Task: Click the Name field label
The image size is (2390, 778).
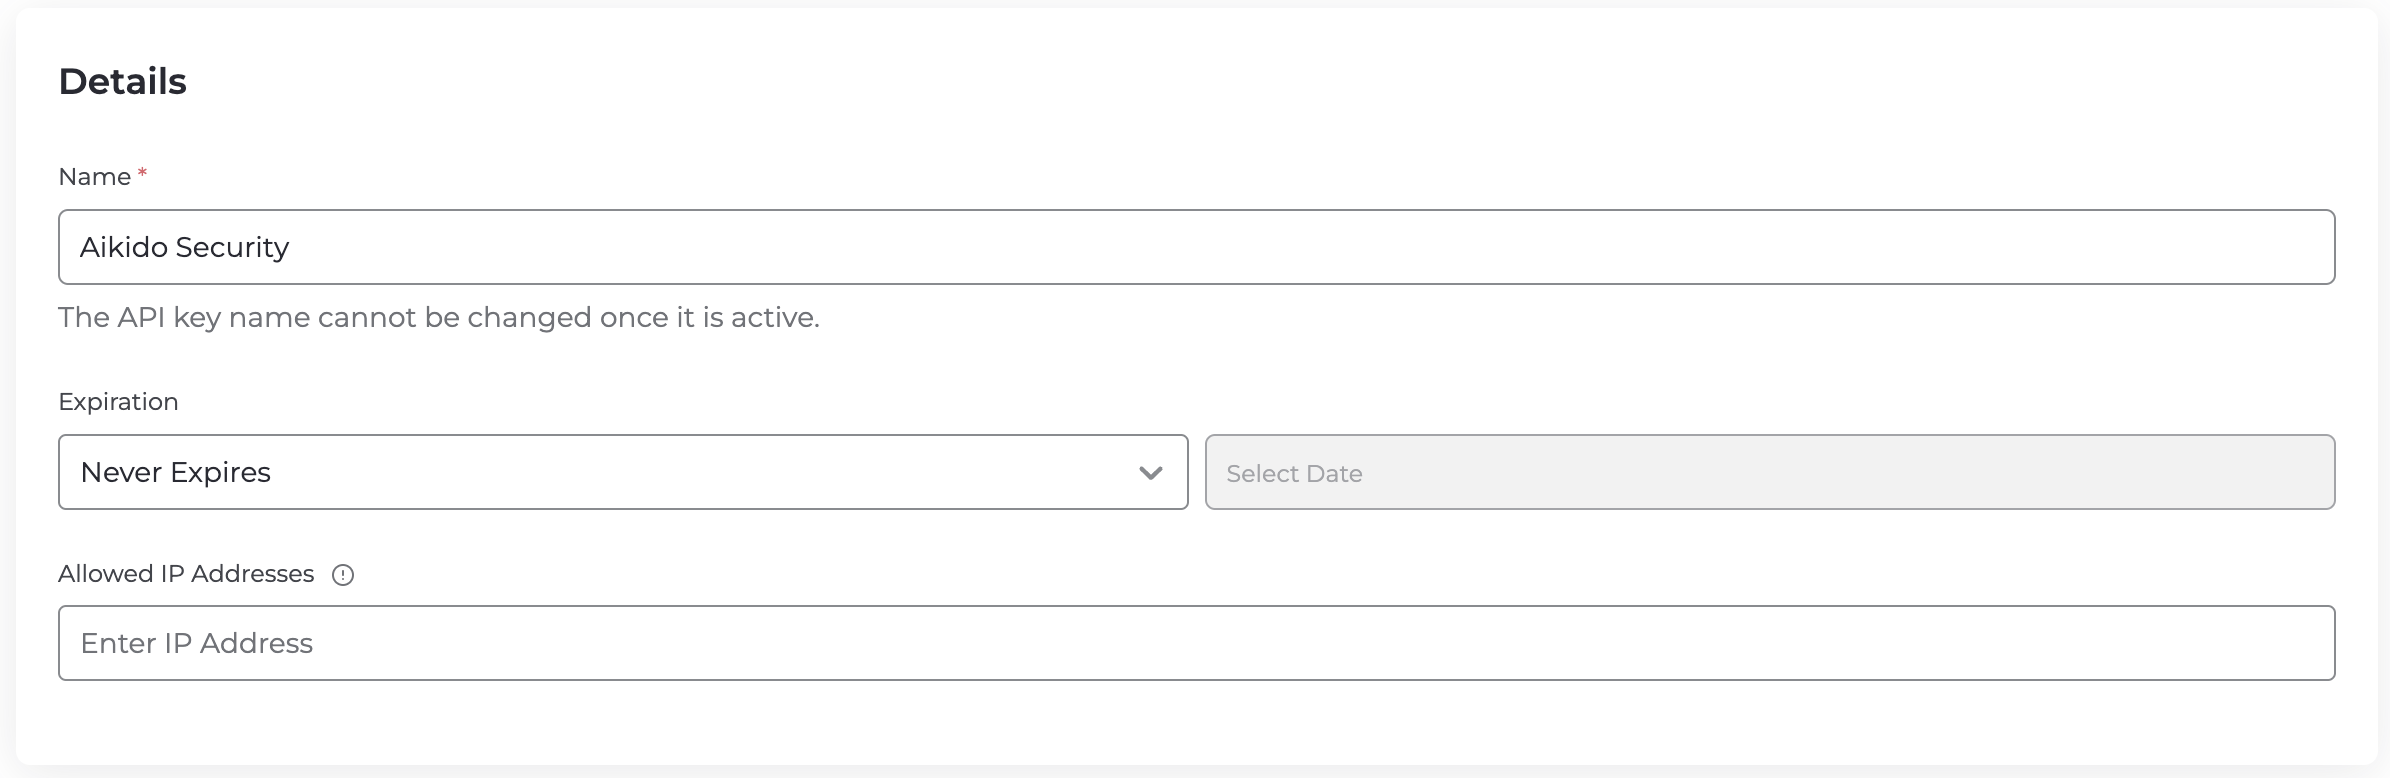Action: [x=95, y=177]
